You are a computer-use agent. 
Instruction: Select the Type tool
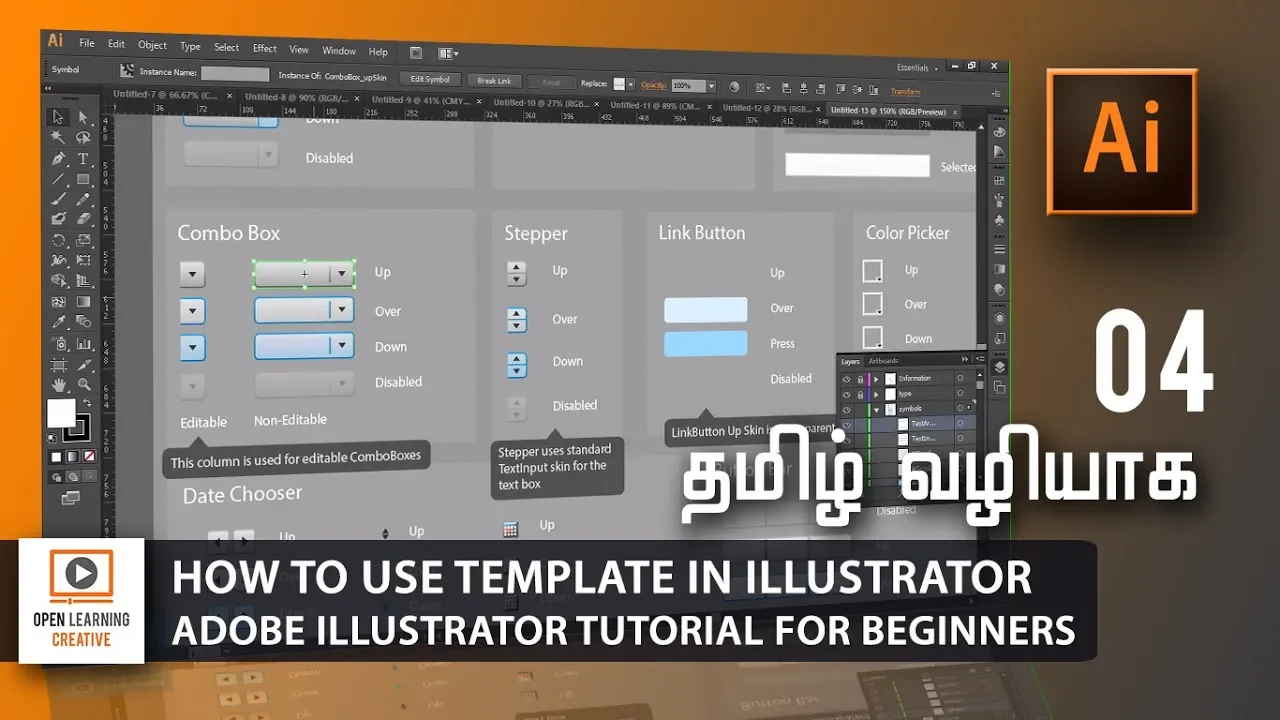[x=83, y=158]
